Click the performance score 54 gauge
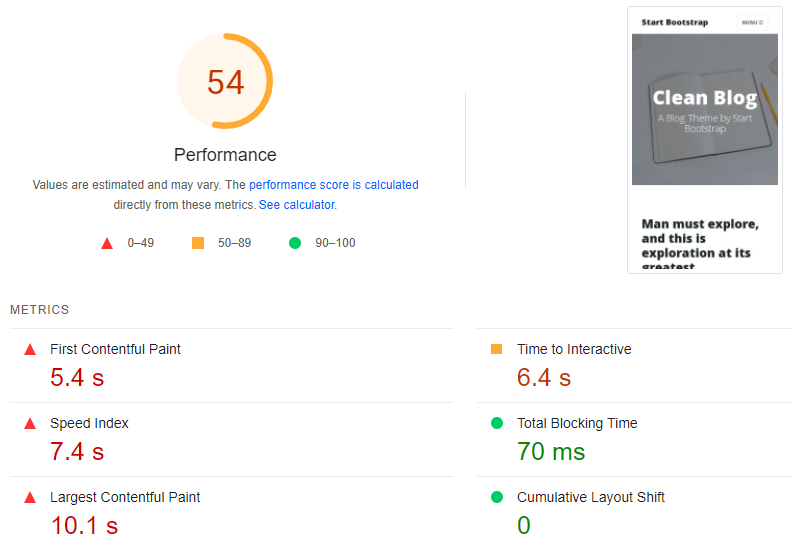The width and height of the screenshot is (792, 545). 225,81
